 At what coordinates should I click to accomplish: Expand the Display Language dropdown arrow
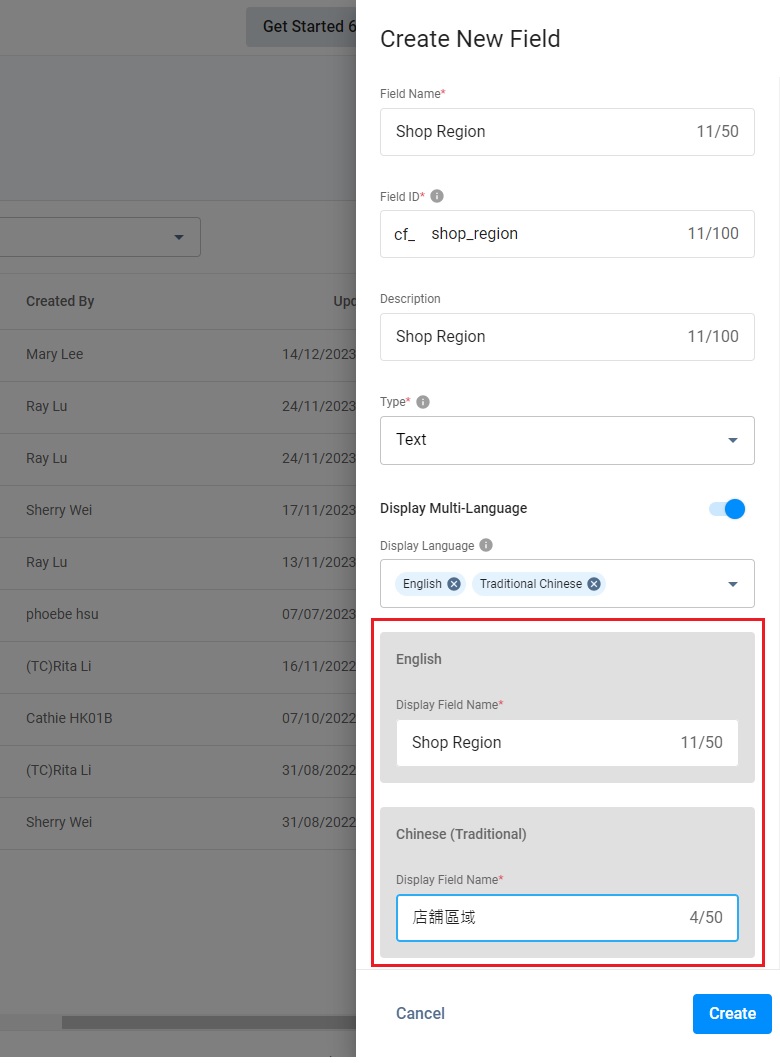click(733, 584)
